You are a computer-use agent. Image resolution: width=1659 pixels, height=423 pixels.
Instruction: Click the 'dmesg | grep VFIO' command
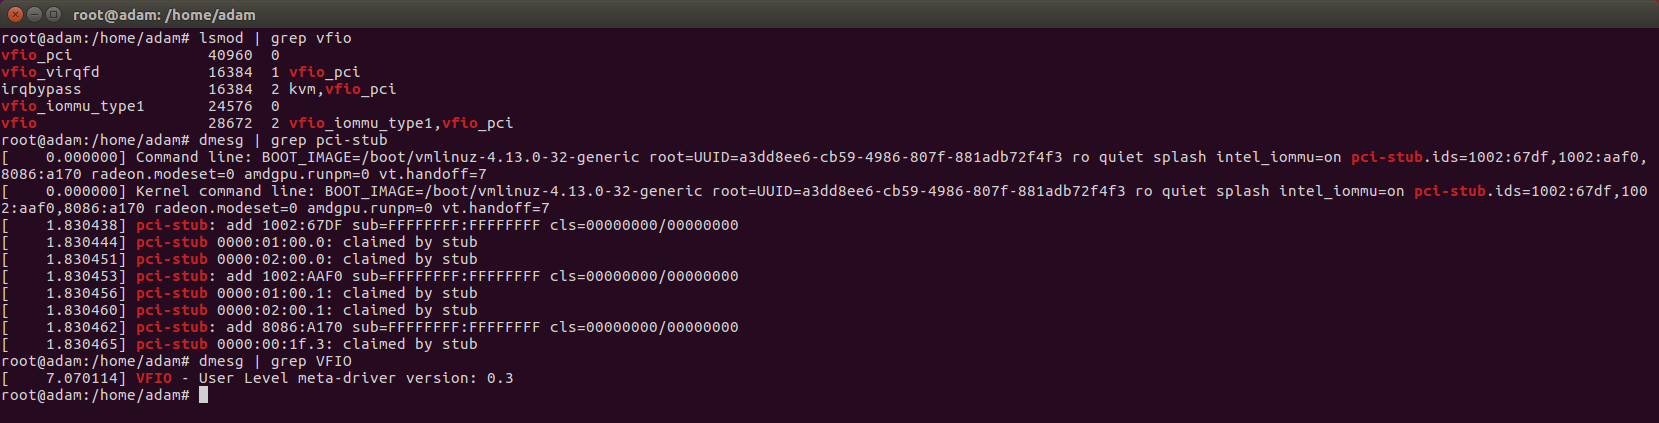point(275,361)
